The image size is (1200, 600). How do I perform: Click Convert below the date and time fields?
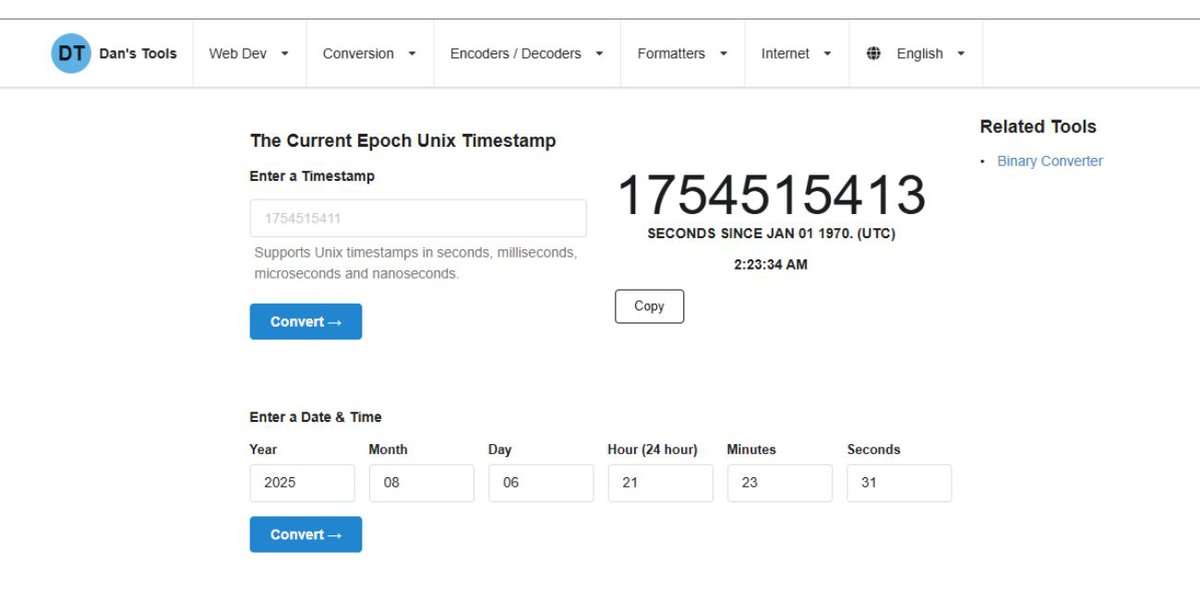305,534
